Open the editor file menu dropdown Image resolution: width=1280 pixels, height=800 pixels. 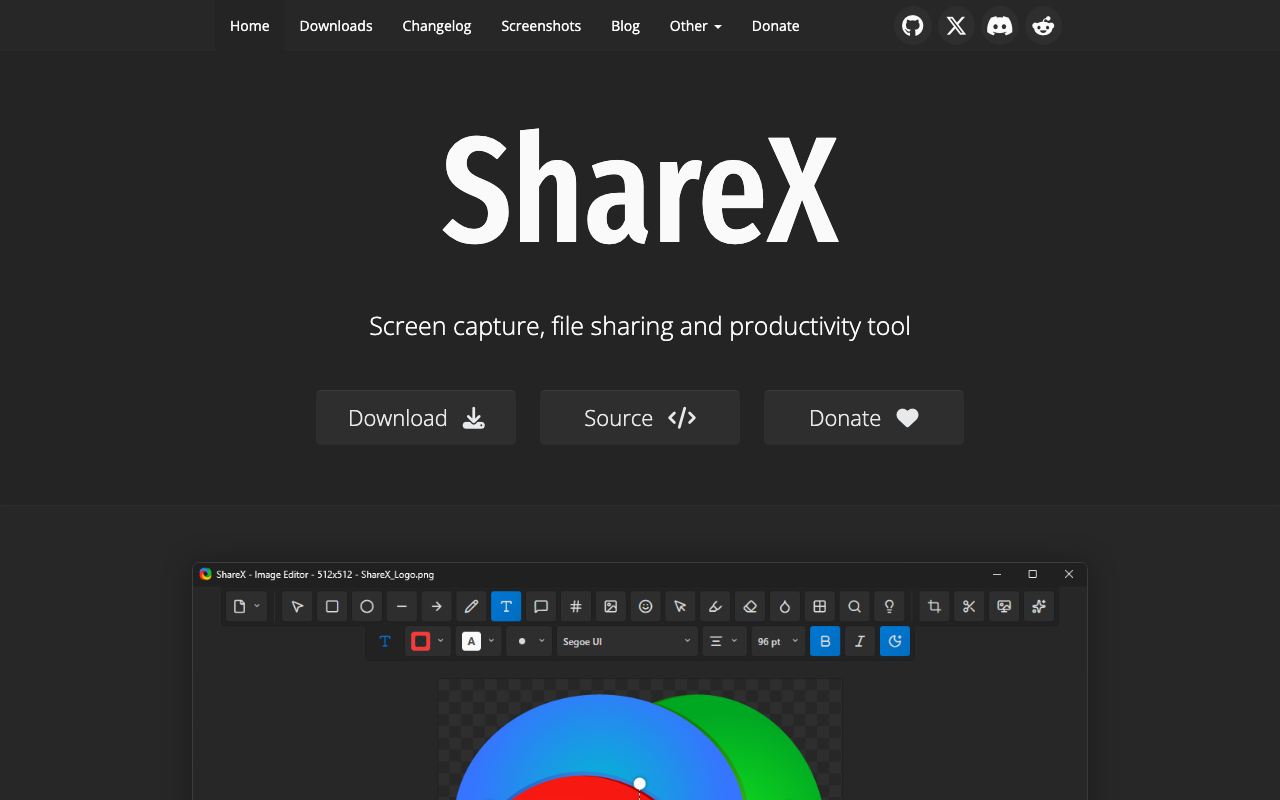coord(246,606)
